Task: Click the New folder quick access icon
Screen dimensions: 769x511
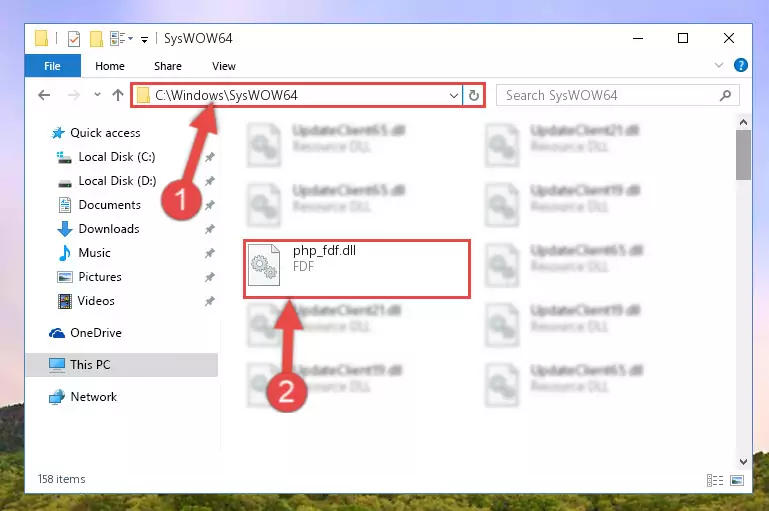Action: (x=96, y=38)
